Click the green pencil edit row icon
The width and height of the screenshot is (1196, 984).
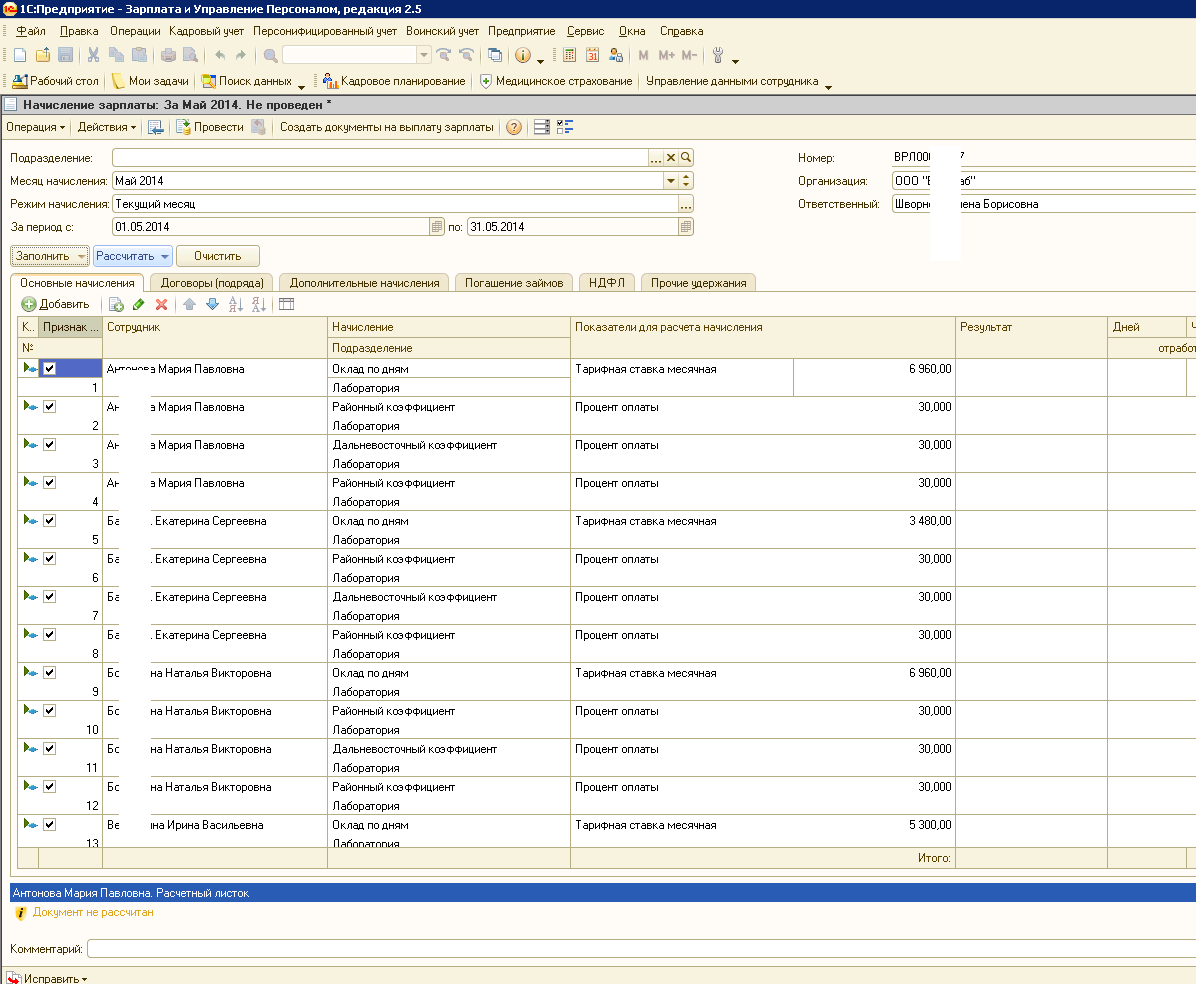tap(139, 304)
